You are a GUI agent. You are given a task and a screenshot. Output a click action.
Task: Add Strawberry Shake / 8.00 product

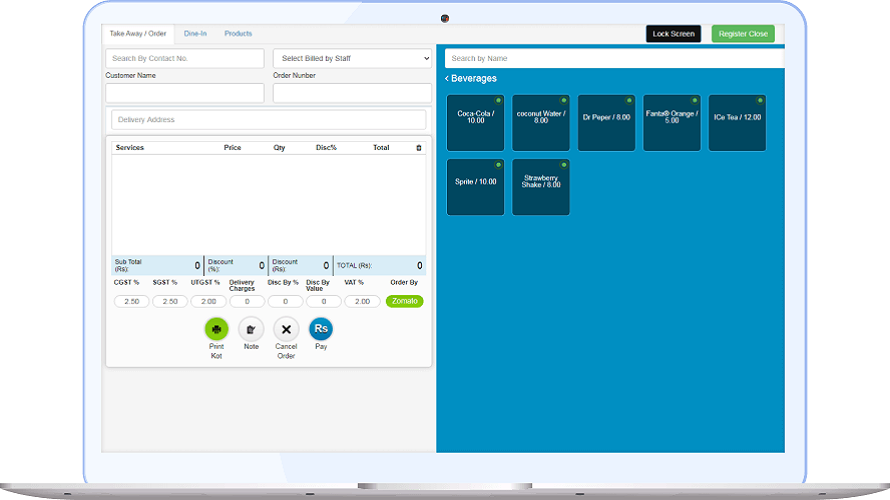[x=541, y=187]
